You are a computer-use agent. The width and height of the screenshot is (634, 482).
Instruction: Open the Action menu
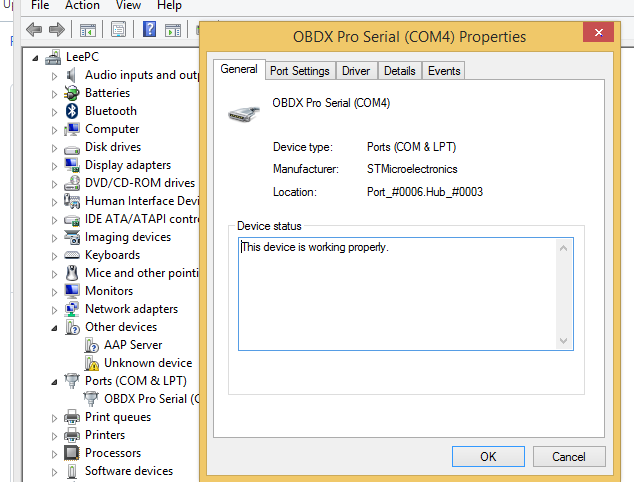pyautogui.click(x=82, y=5)
